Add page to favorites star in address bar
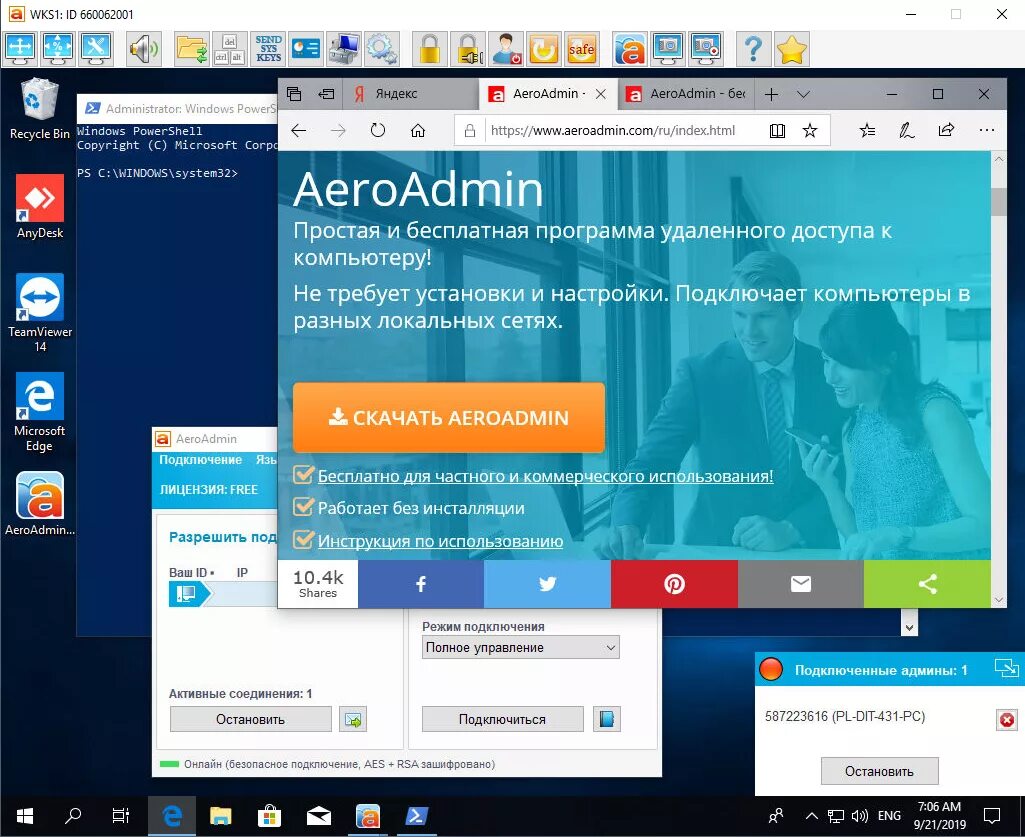Screen dimensions: 1025x837 (809, 131)
